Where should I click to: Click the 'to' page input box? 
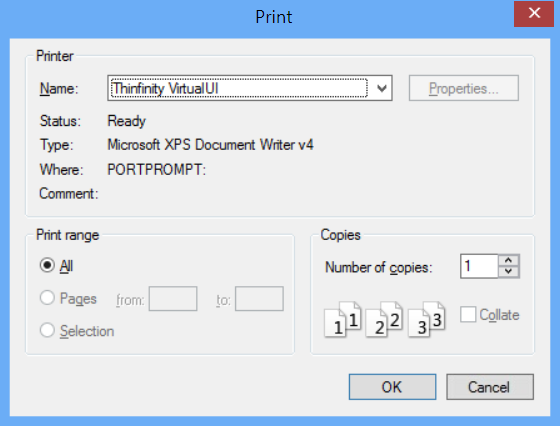(259, 299)
